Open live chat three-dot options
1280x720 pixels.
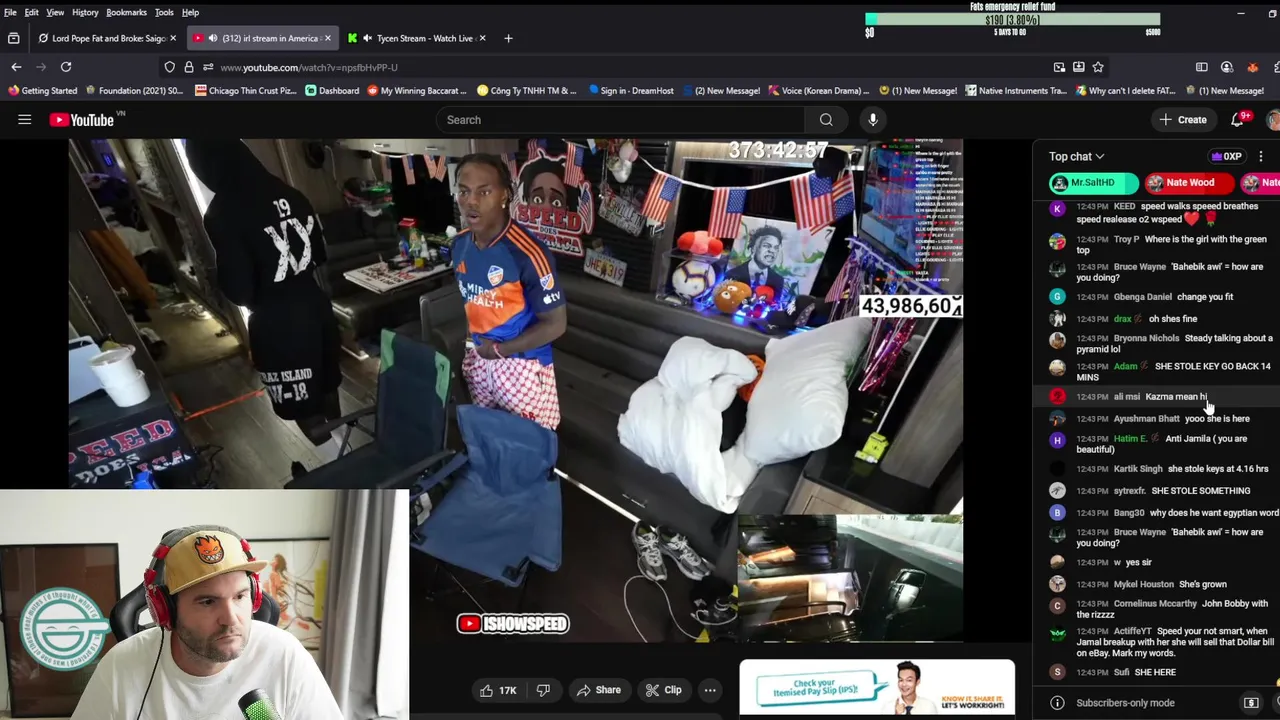tap(1261, 156)
